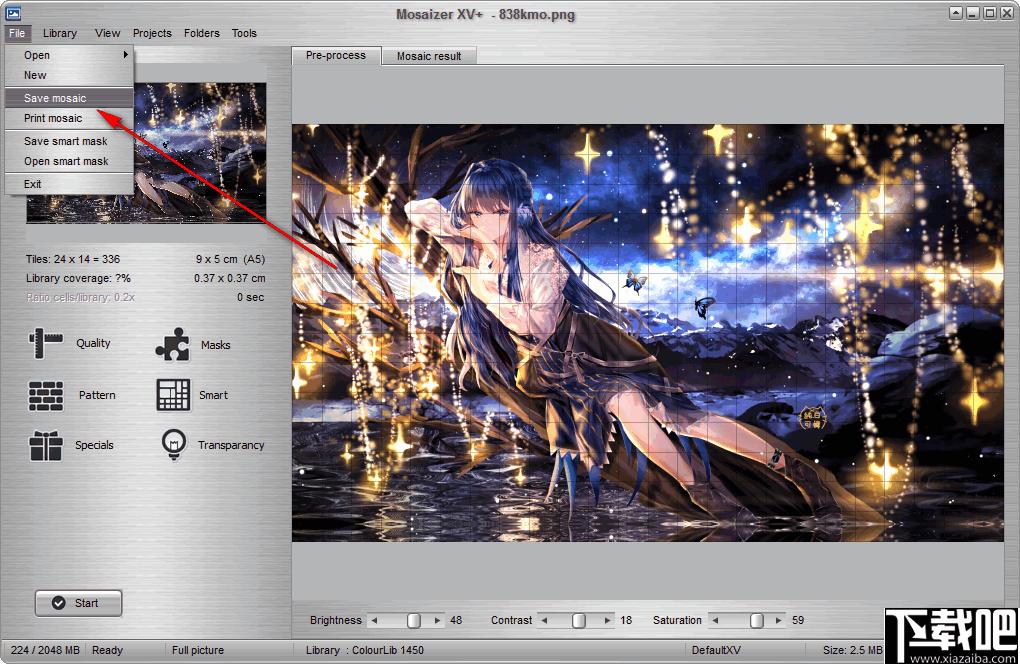
Task: Click the Smart label
Action: pos(213,395)
